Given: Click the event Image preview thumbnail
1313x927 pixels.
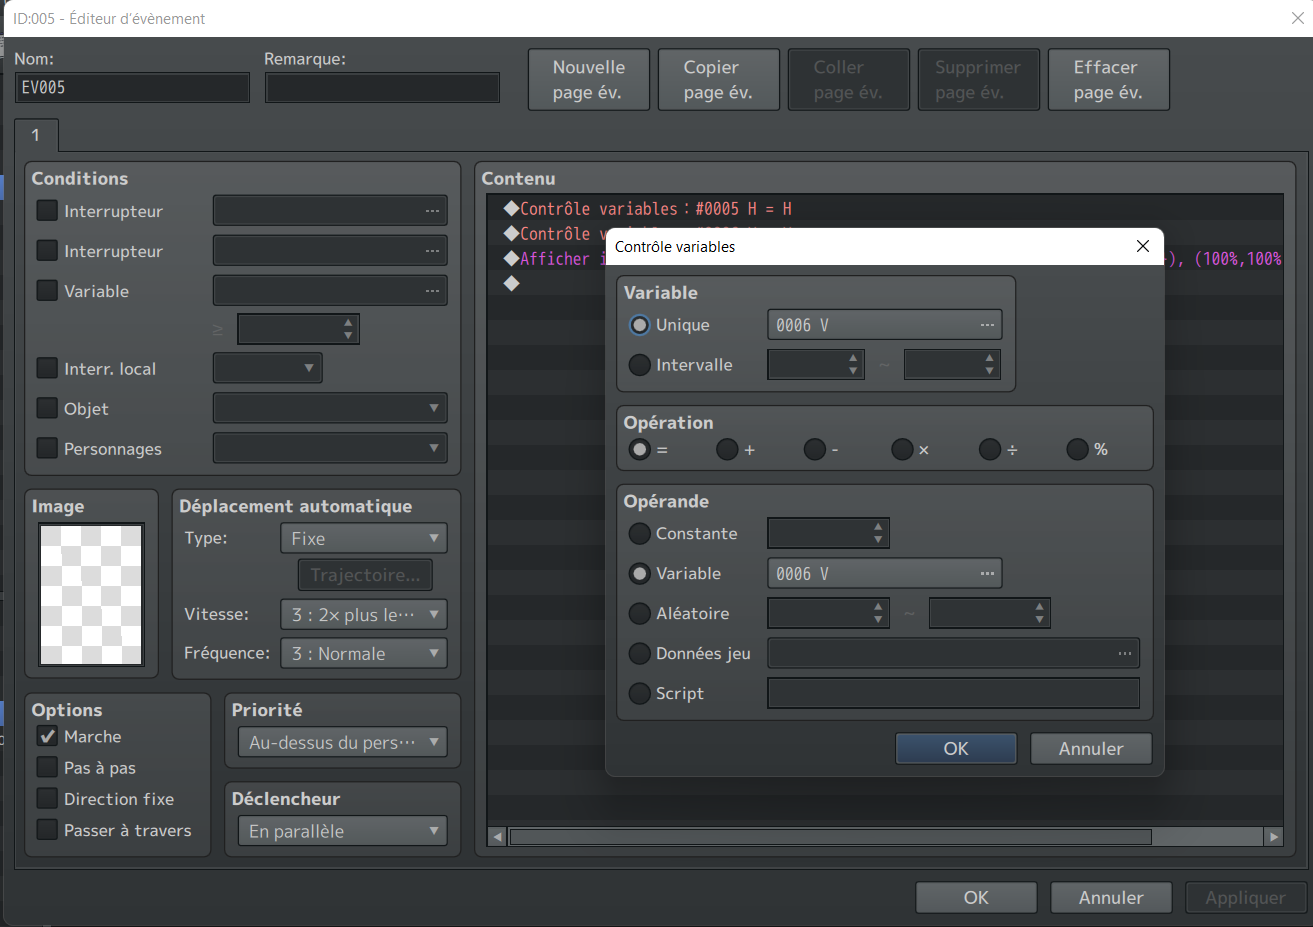Looking at the screenshot, I should click(91, 594).
